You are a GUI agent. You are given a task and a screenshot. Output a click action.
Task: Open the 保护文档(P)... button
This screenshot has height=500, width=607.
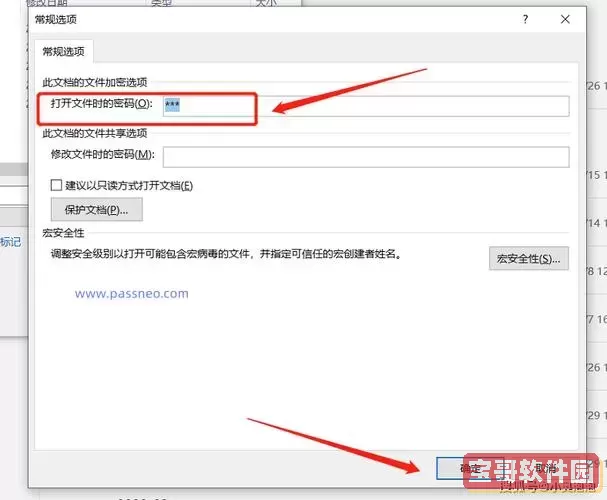96,209
